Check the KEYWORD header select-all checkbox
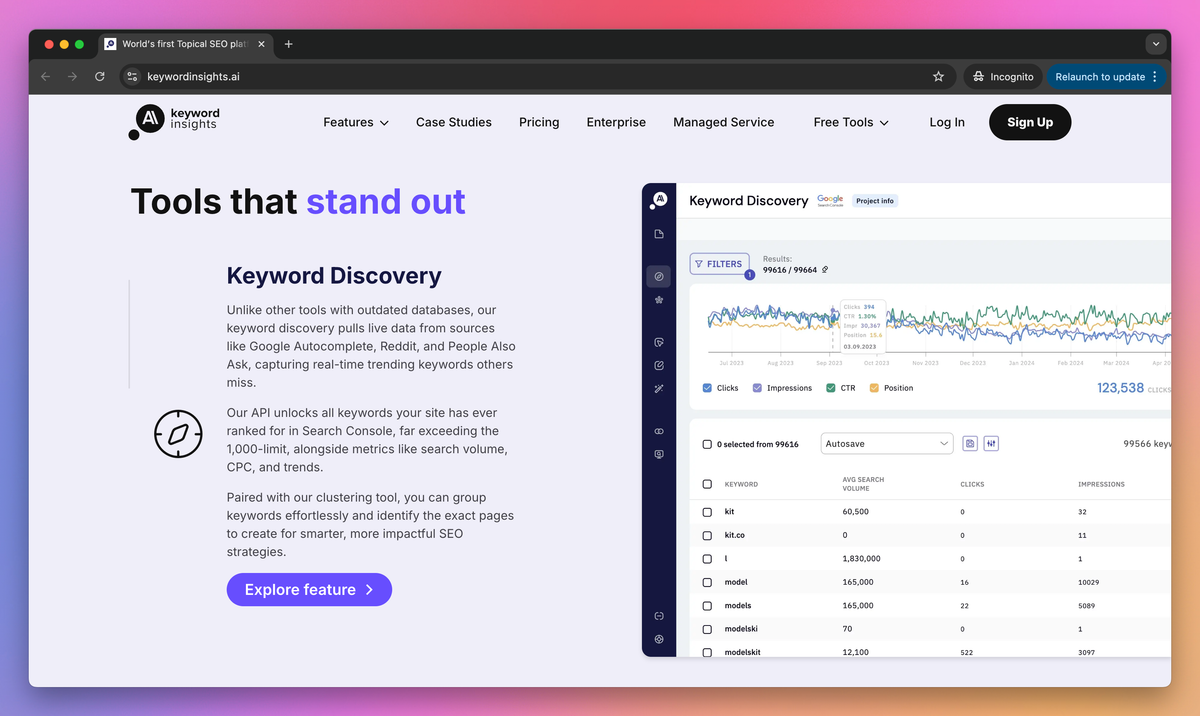 click(x=708, y=484)
